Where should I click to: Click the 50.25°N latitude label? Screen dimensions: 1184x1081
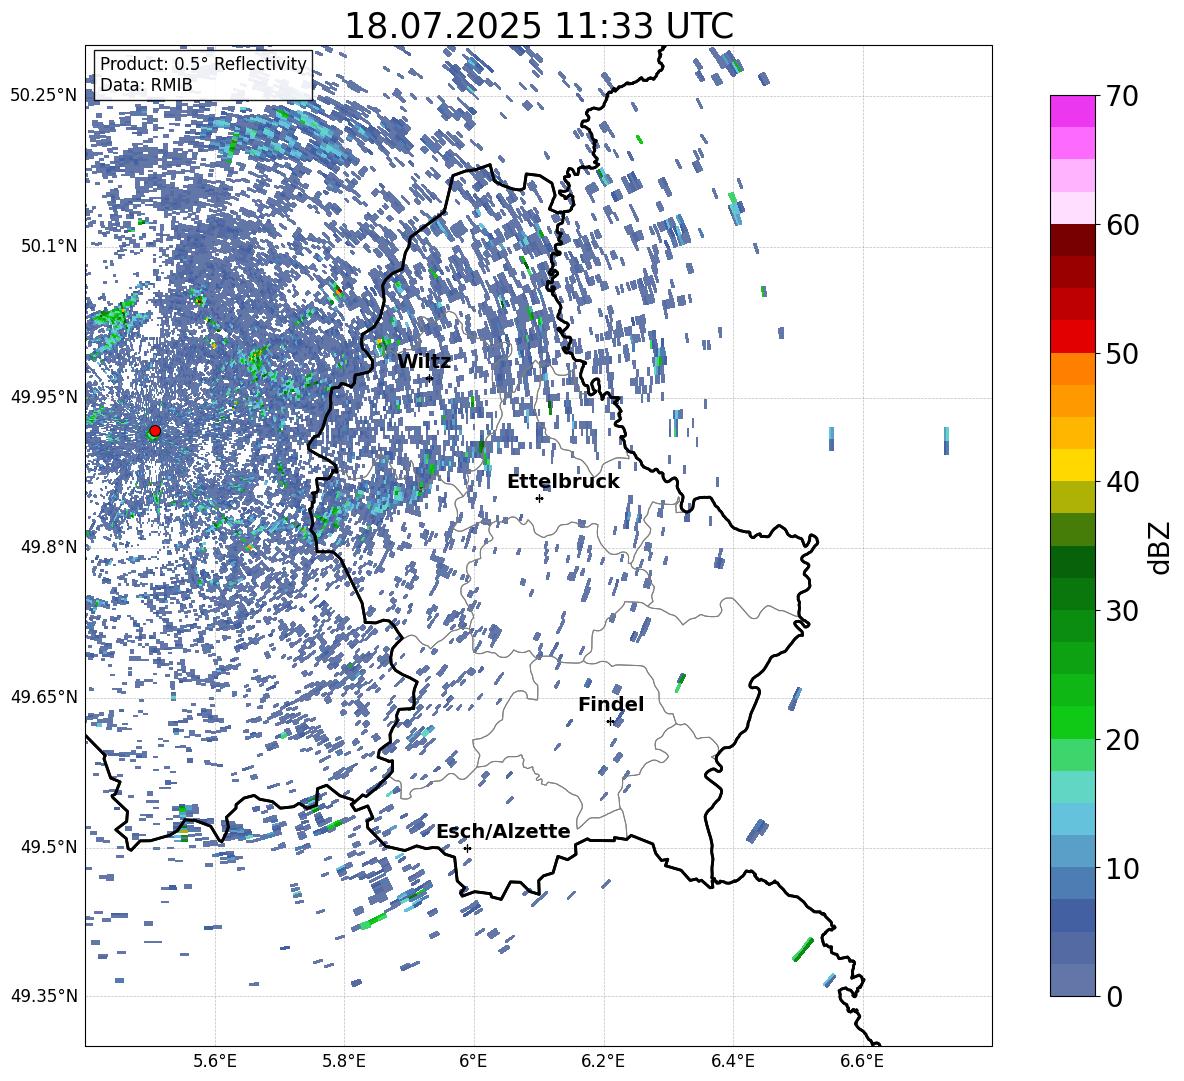(44, 96)
